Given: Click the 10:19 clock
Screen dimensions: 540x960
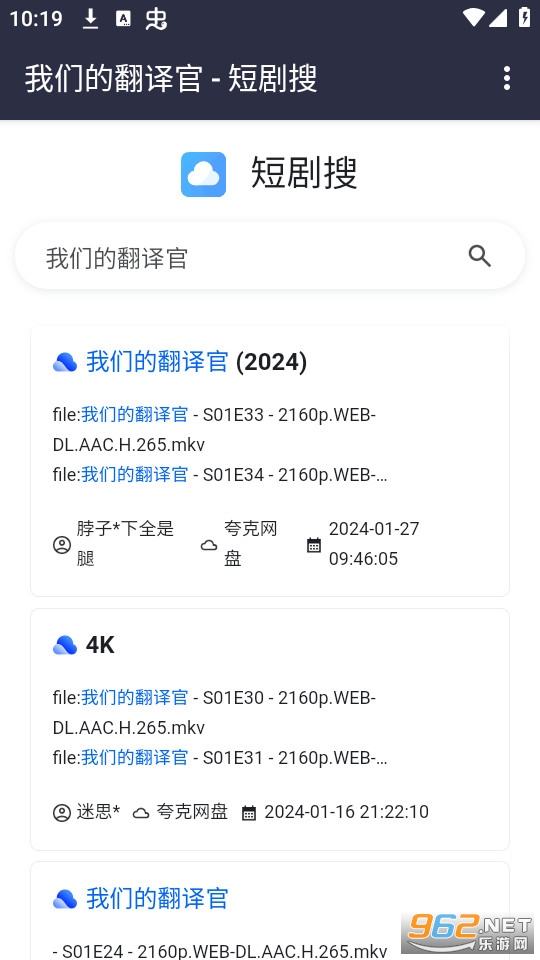Looking at the screenshot, I should [36, 19].
